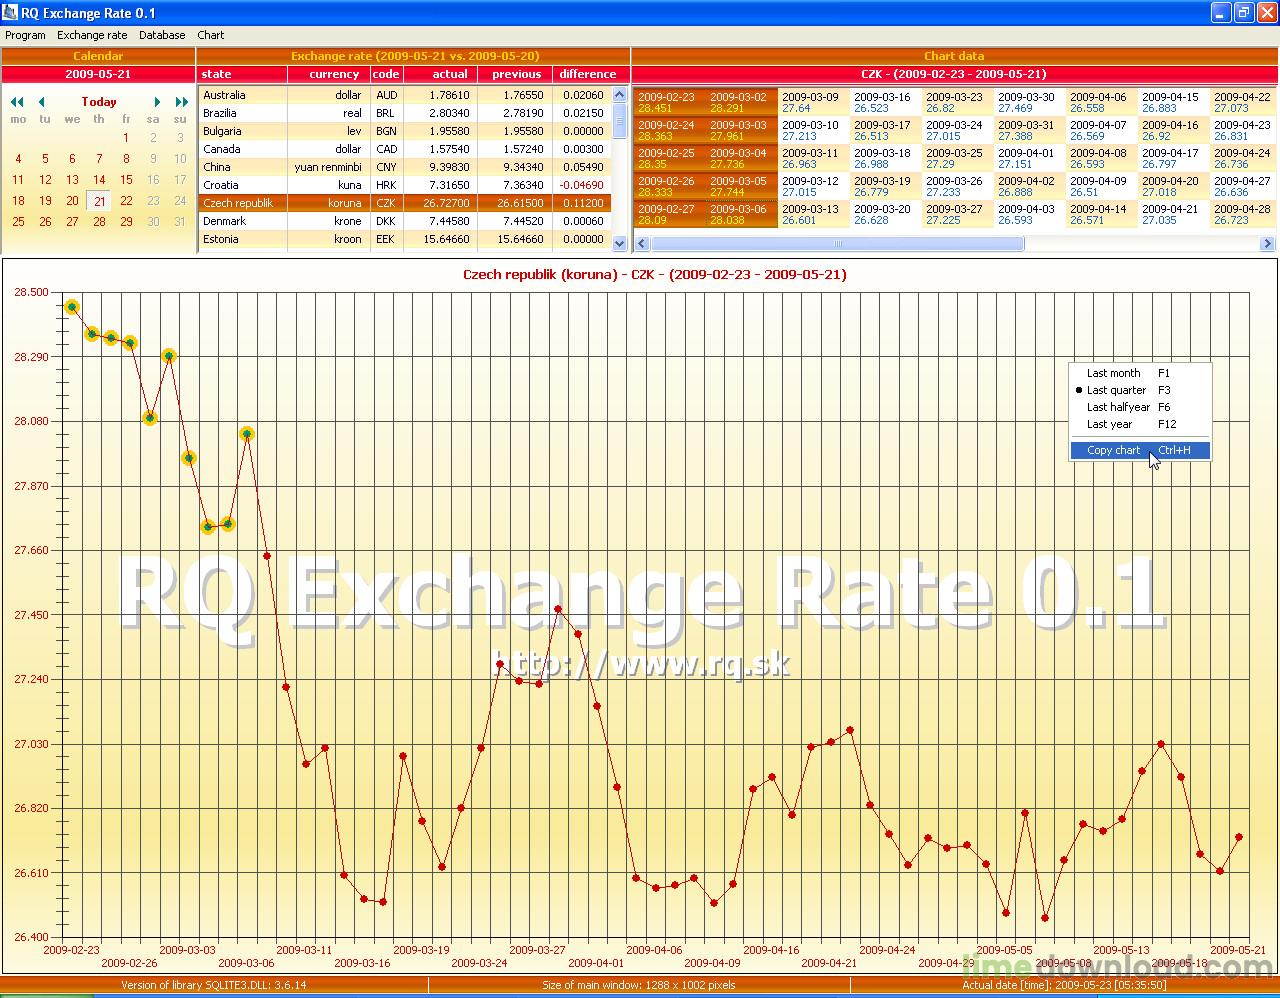Click the right arrow on the Chart data scrollbar
1280x998 pixels.
(x=1267, y=243)
